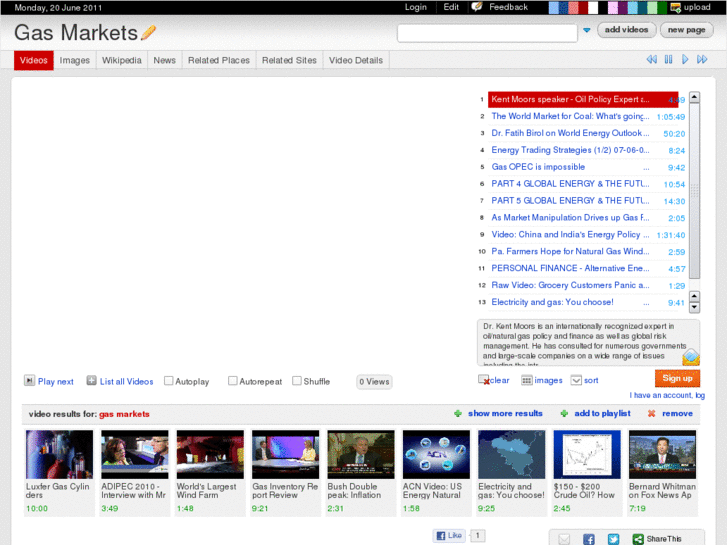
Task: Open the Related Sites tab
Action: click(289, 60)
